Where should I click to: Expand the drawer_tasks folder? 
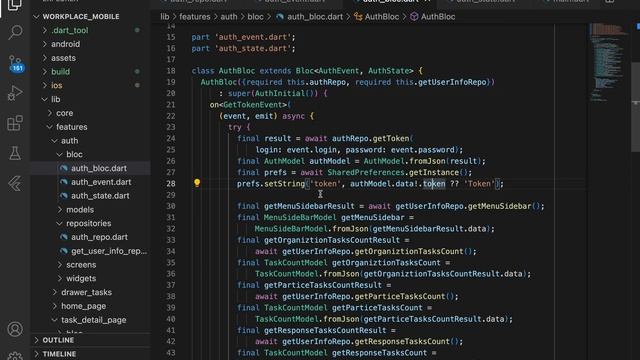55,293
